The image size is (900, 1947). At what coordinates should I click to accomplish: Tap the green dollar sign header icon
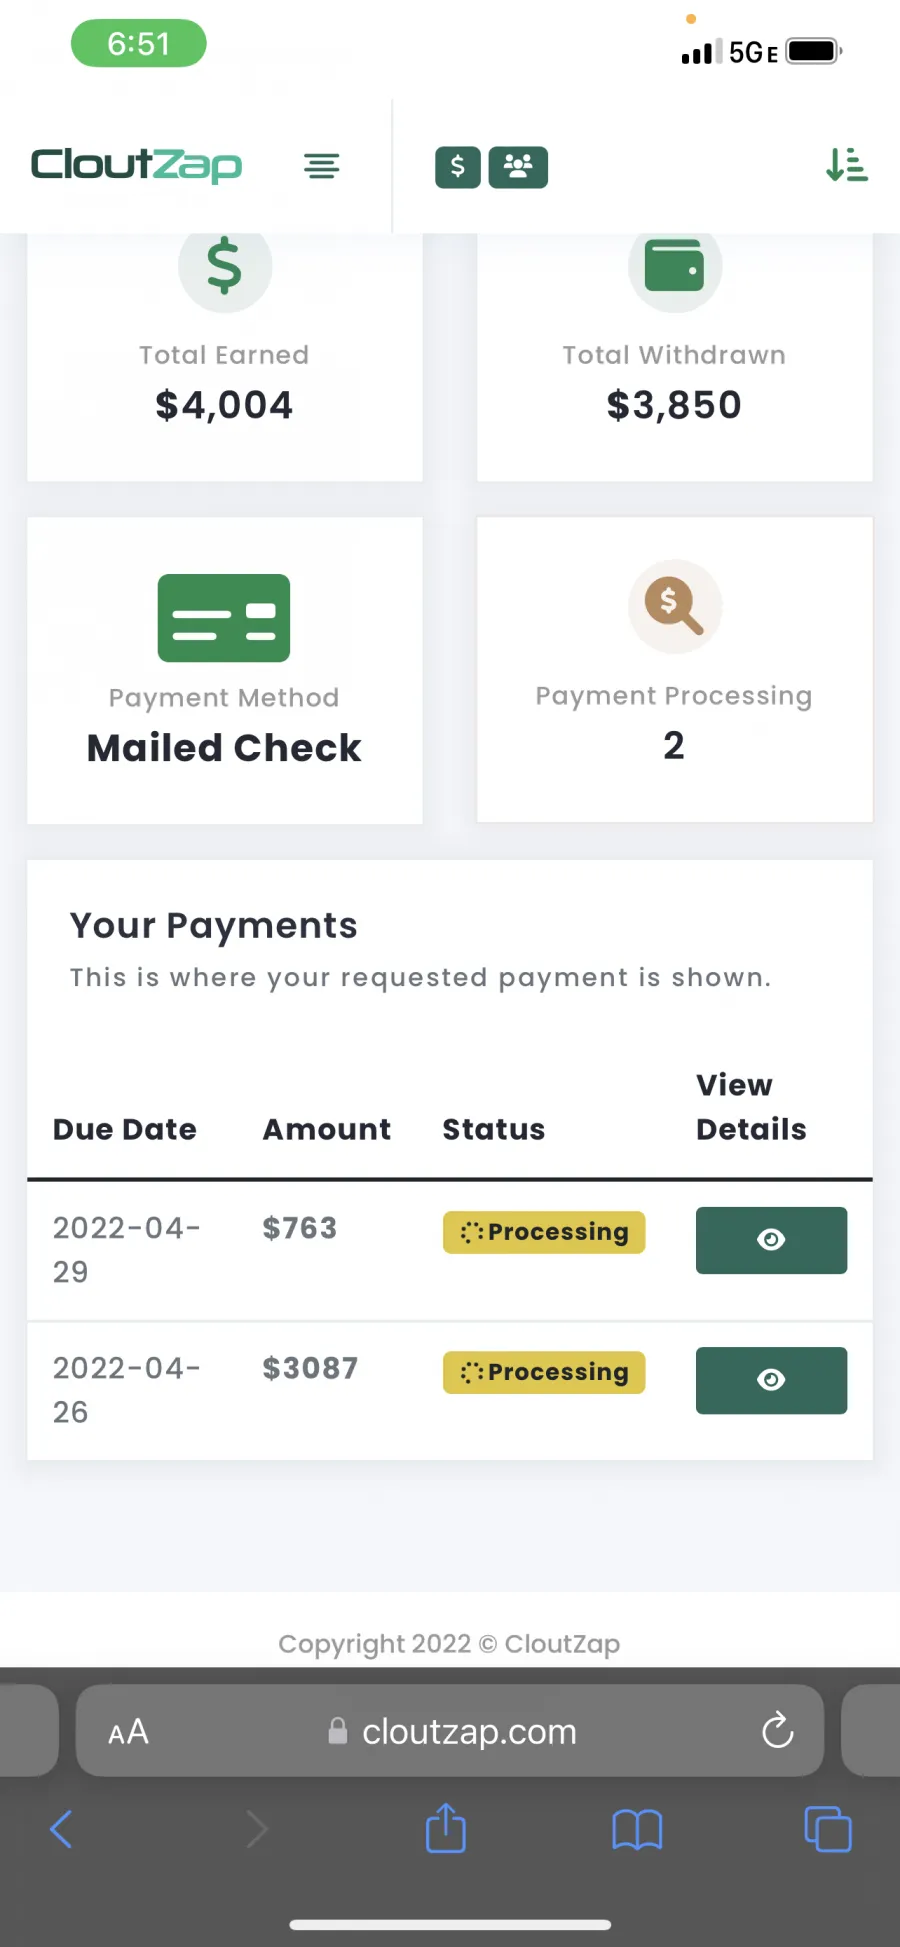pos(458,167)
